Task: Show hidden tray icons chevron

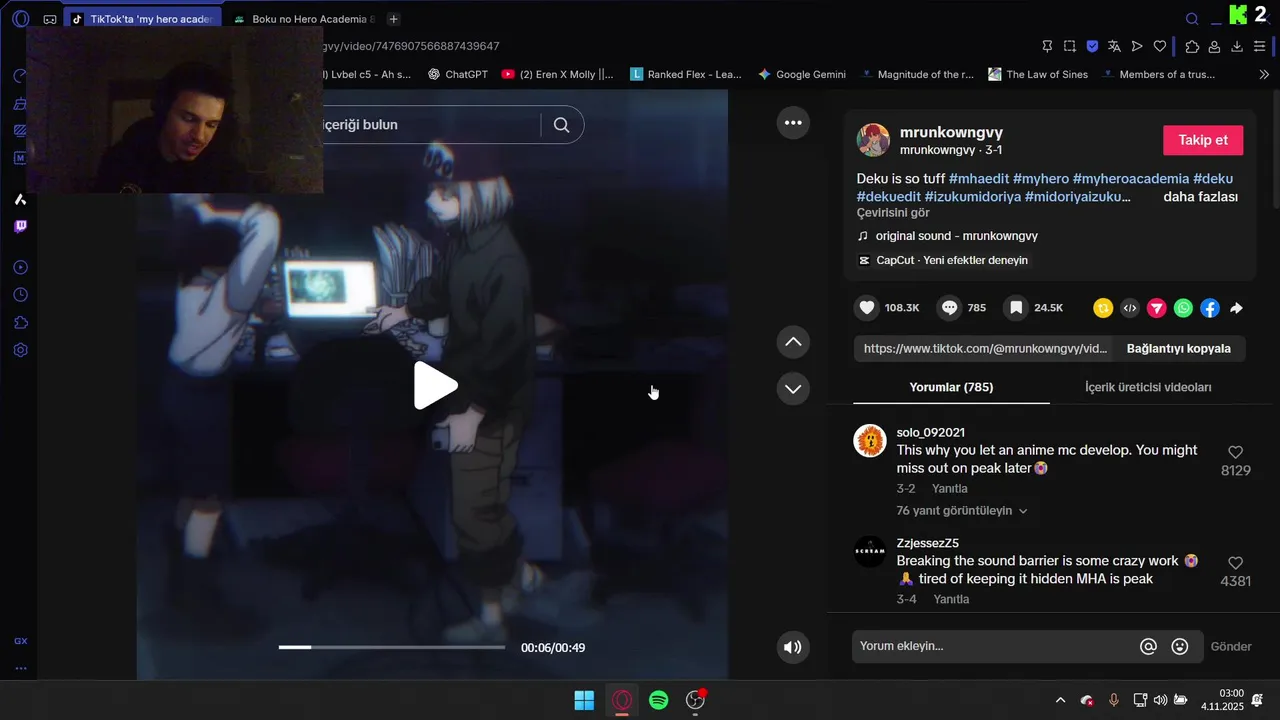Action: 1060,700
